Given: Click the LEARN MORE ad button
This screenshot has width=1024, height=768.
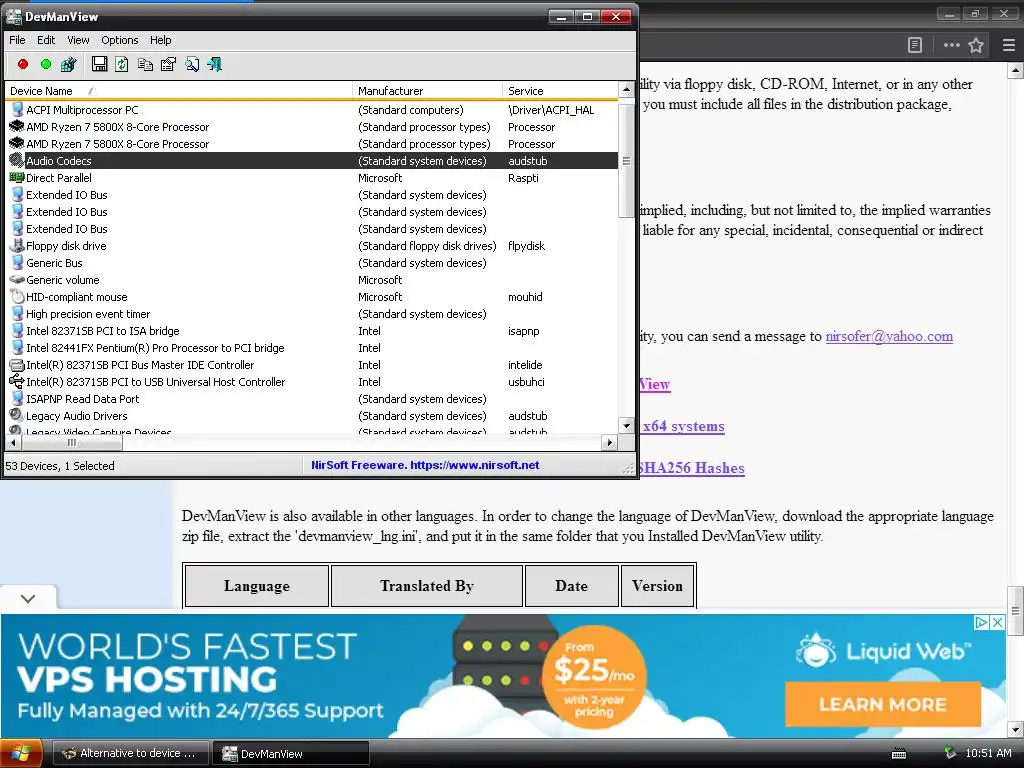Looking at the screenshot, I should click(883, 704).
